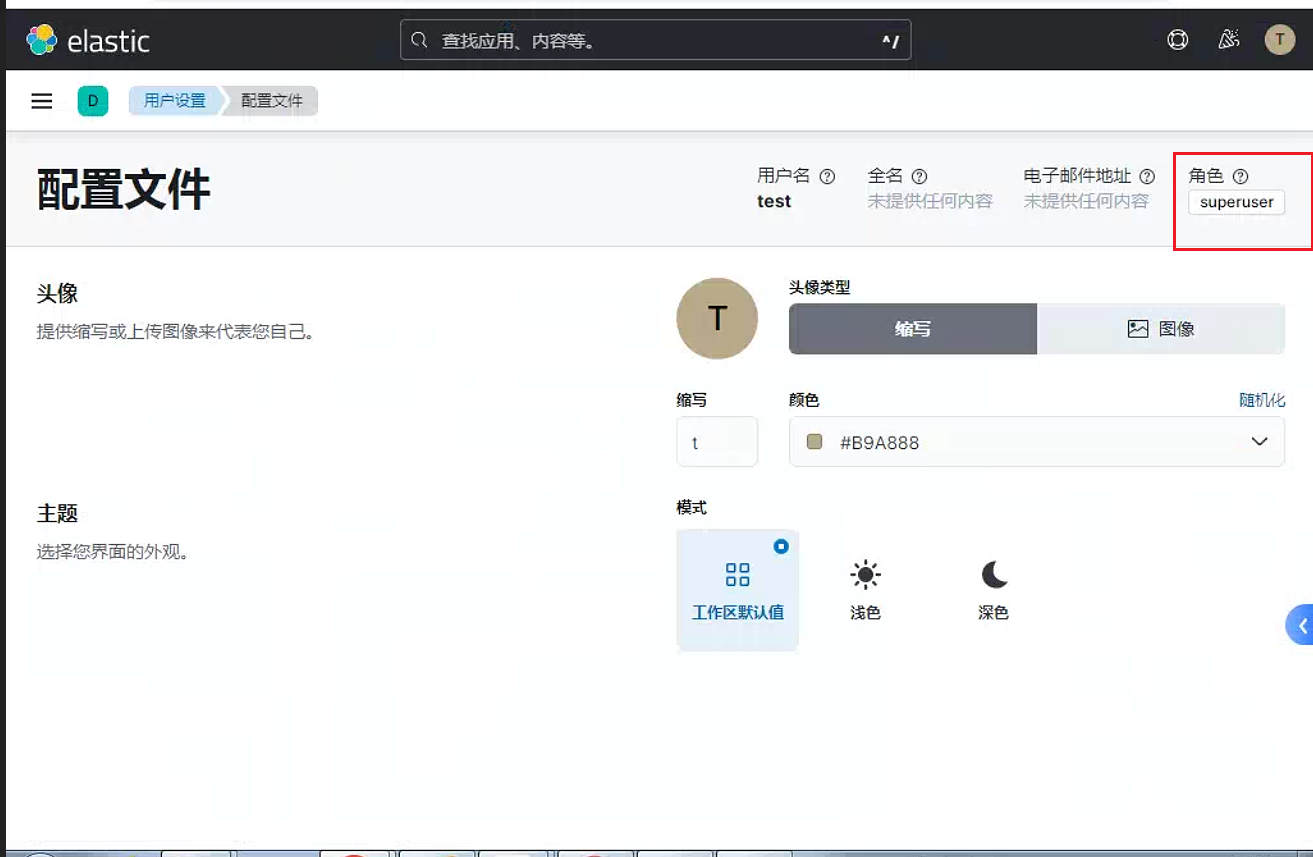Screen dimensions: 1313x857
Task: Select the 浅色 light mode
Action: [x=865, y=590]
